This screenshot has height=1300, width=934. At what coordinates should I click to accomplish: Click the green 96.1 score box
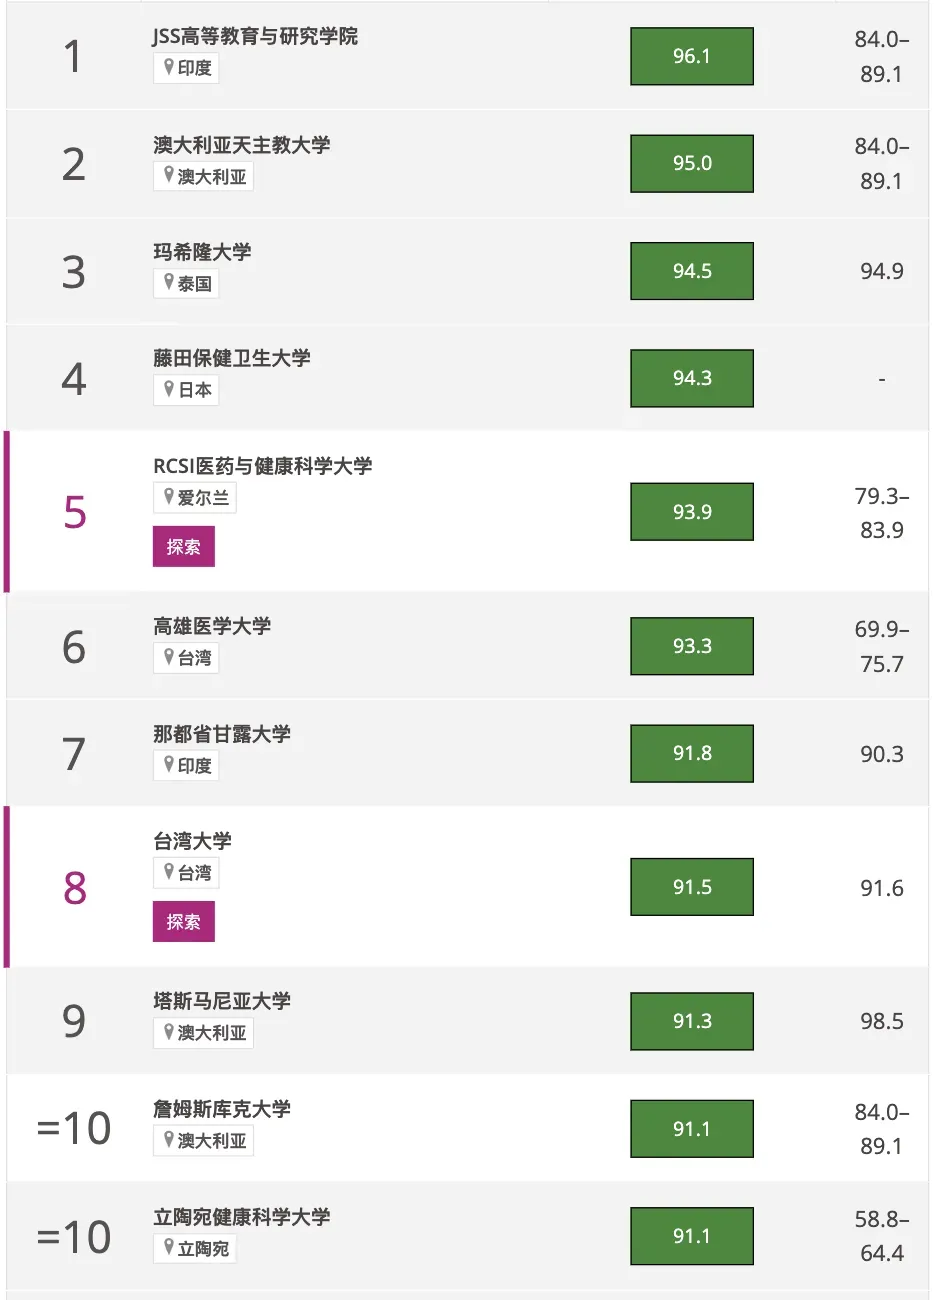(691, 57)
